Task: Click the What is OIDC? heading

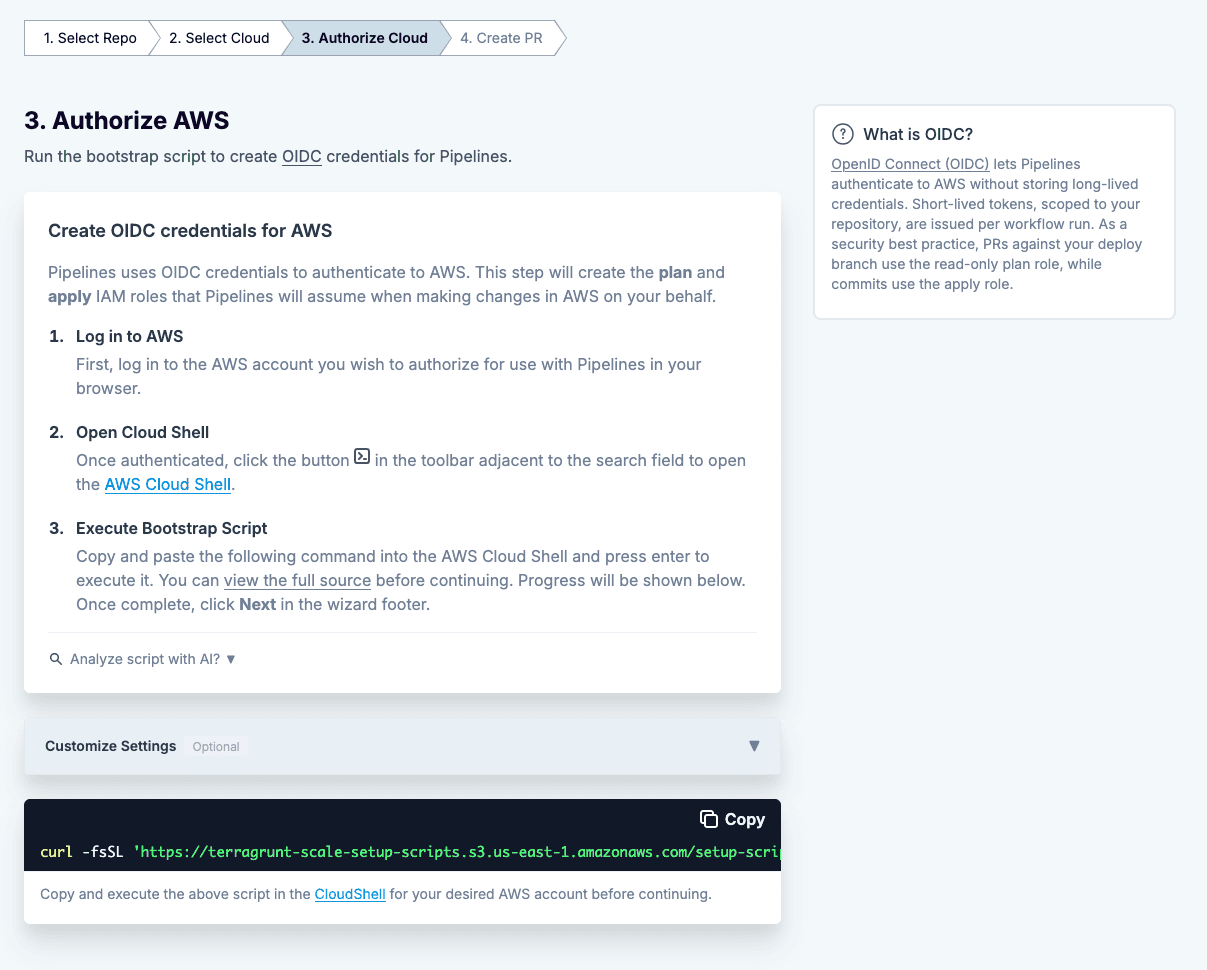Action: tap(918, 134)
